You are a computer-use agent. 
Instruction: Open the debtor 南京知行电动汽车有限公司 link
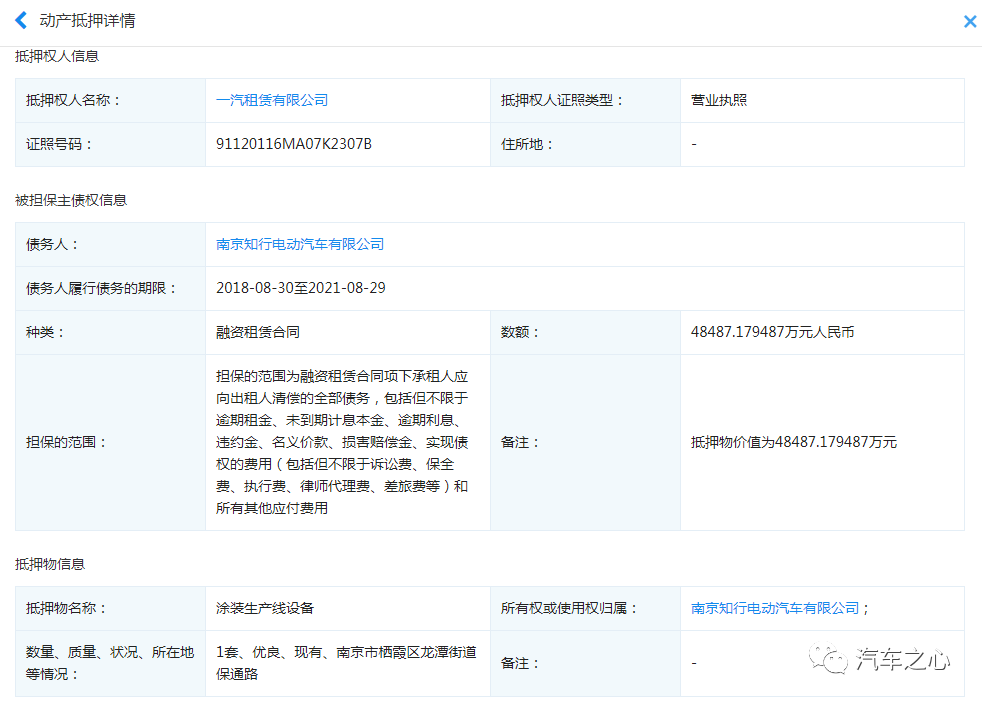tap(300, 244)
